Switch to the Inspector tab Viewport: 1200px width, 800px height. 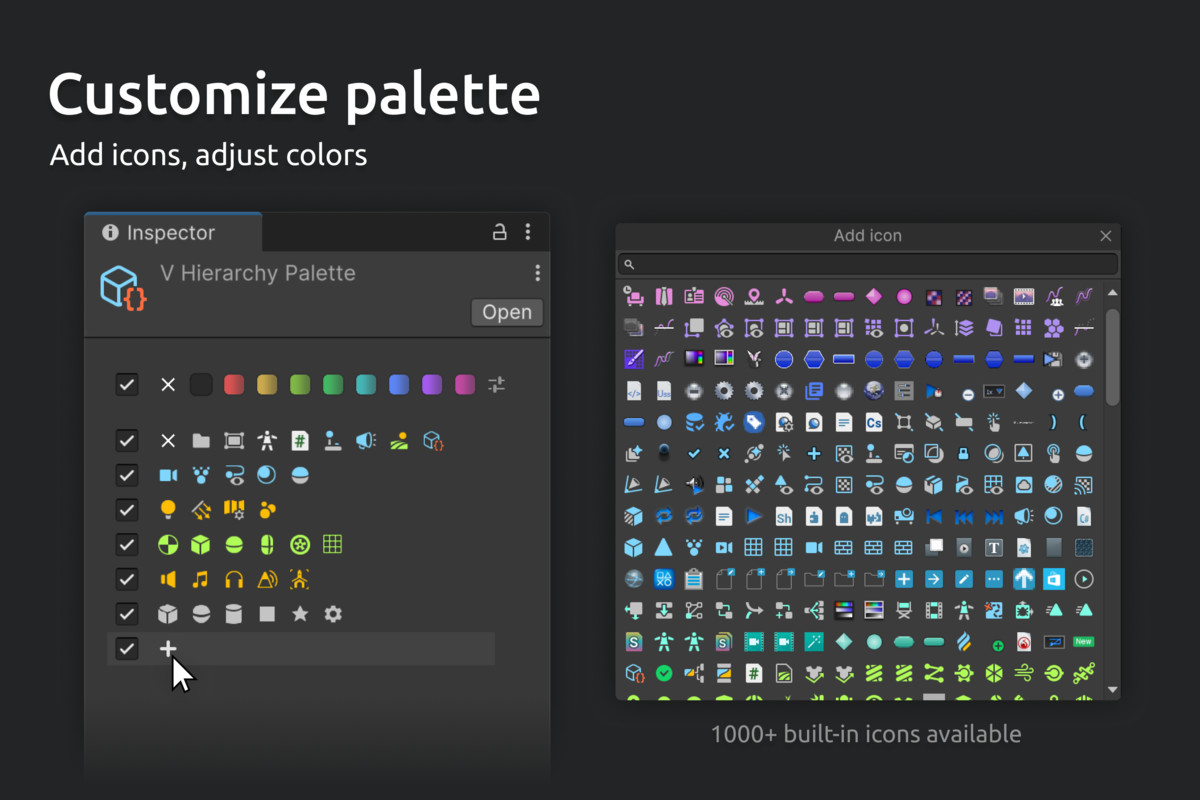pos(172,233)
